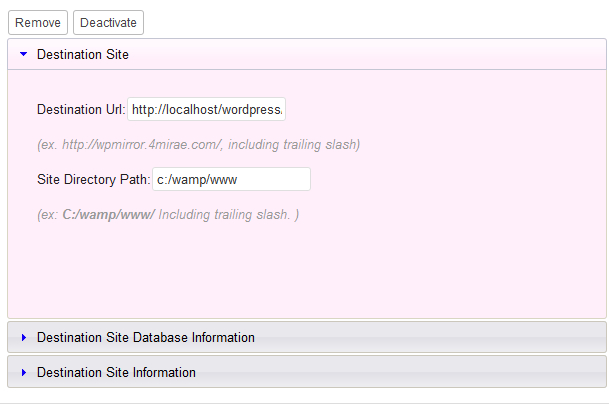
Task: Expand the Destination Site Information arrow icon
Action: coord(23,372)
